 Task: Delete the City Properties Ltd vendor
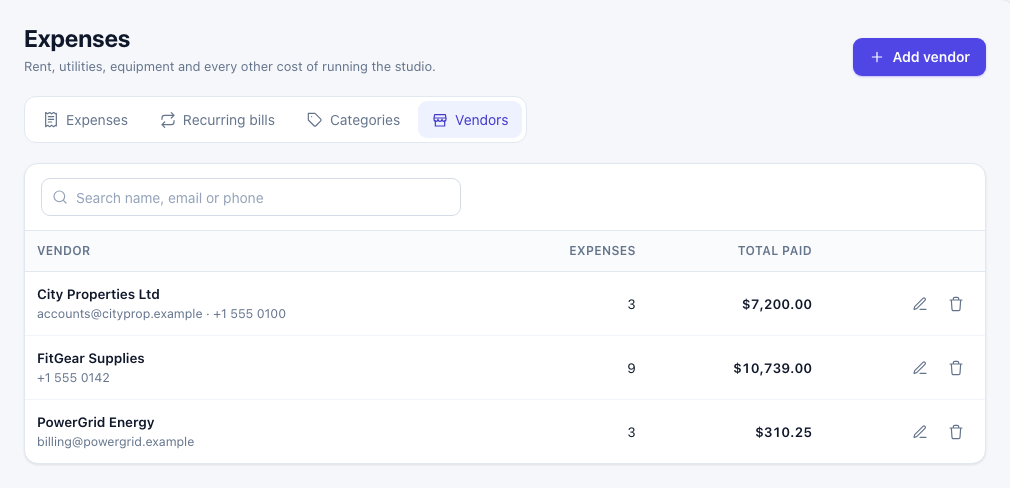956,304
